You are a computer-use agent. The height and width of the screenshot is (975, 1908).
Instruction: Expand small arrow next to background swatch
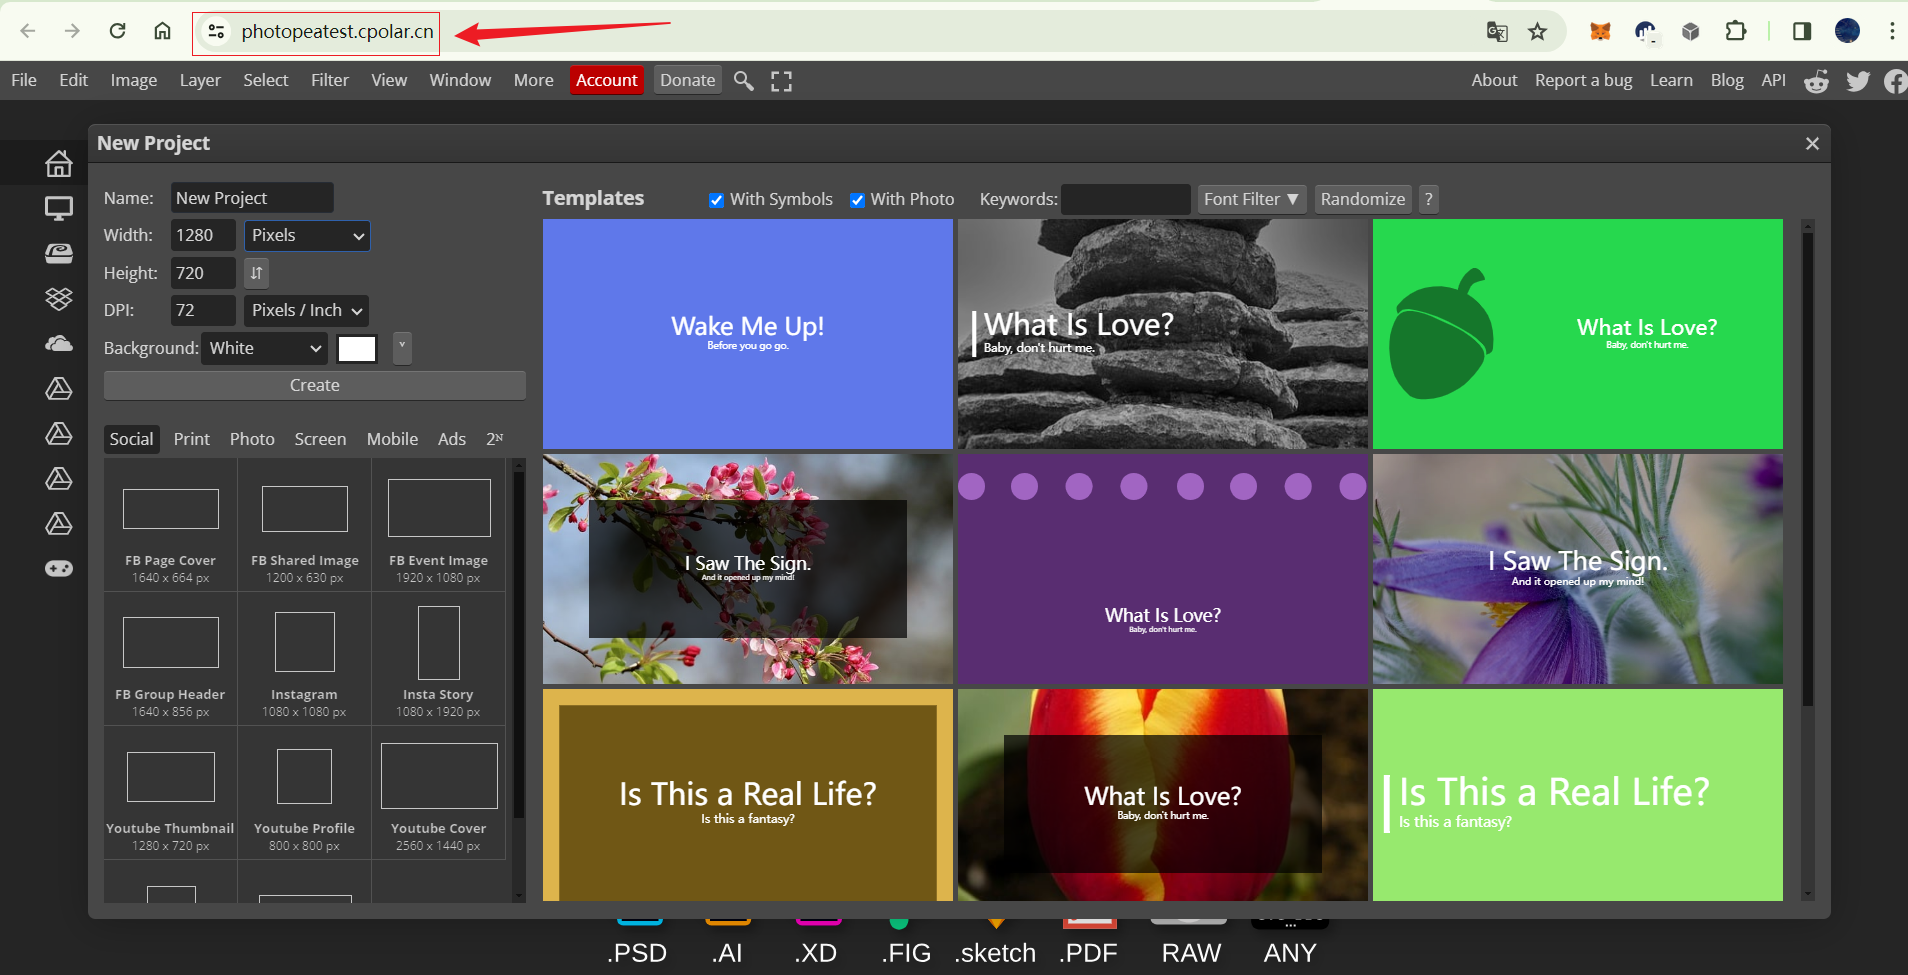pyautogui.click(x=402, y=348)
